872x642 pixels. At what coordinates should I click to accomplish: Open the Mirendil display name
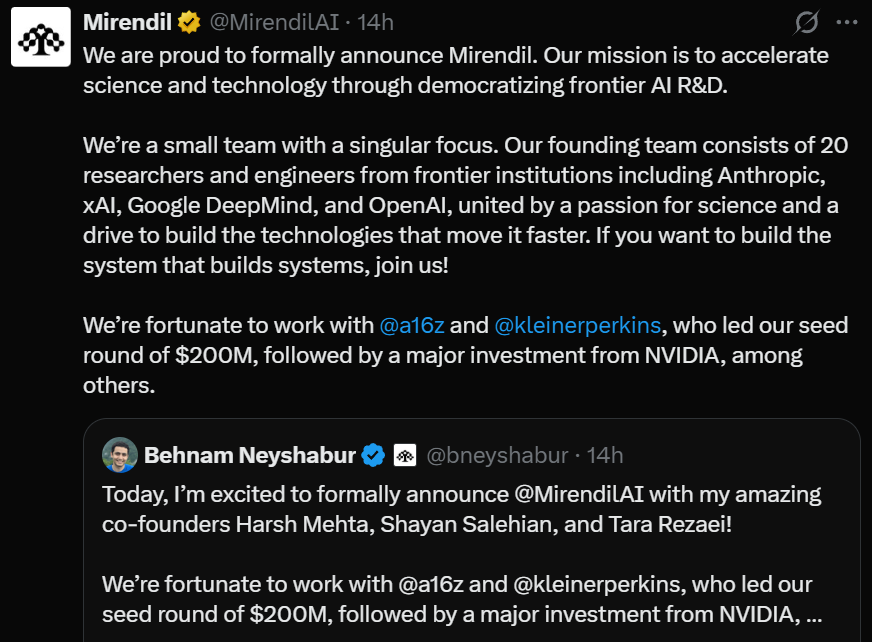(x=127, y=23)
